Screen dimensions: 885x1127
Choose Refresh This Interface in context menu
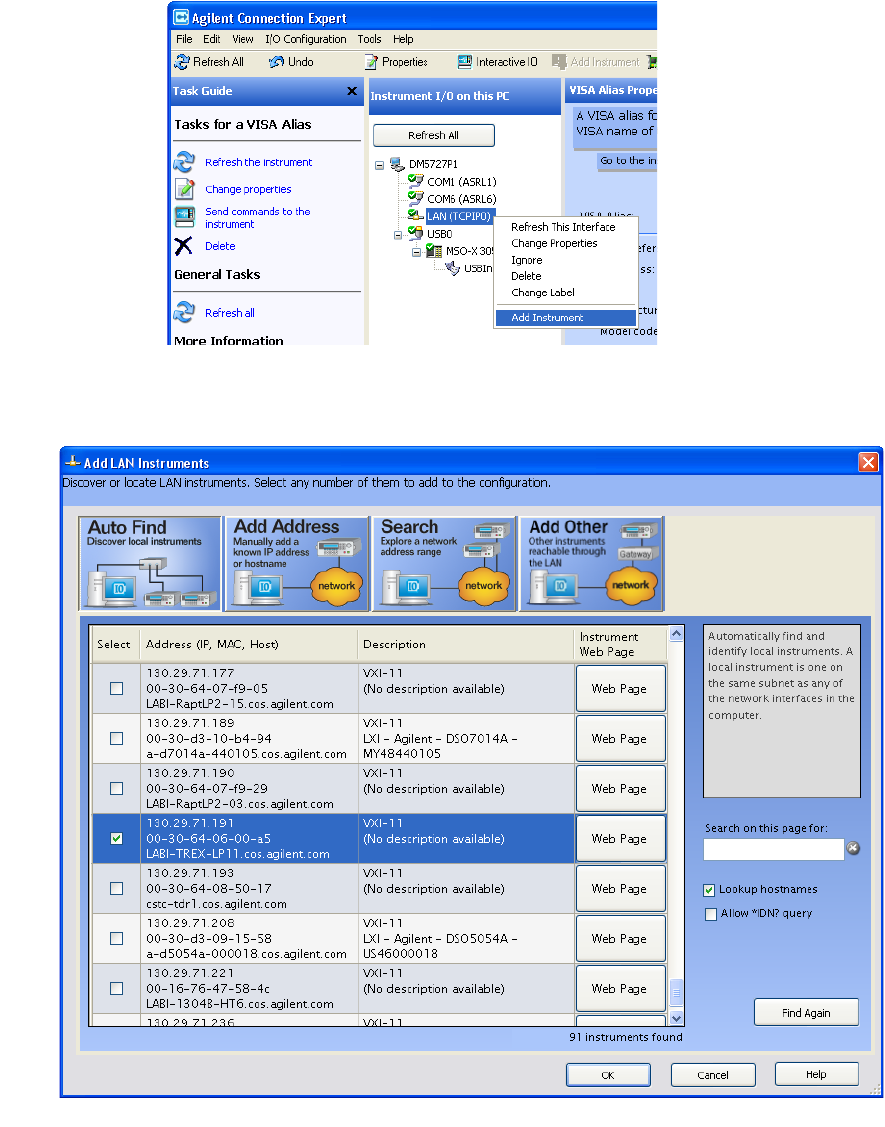coord(565,227)
